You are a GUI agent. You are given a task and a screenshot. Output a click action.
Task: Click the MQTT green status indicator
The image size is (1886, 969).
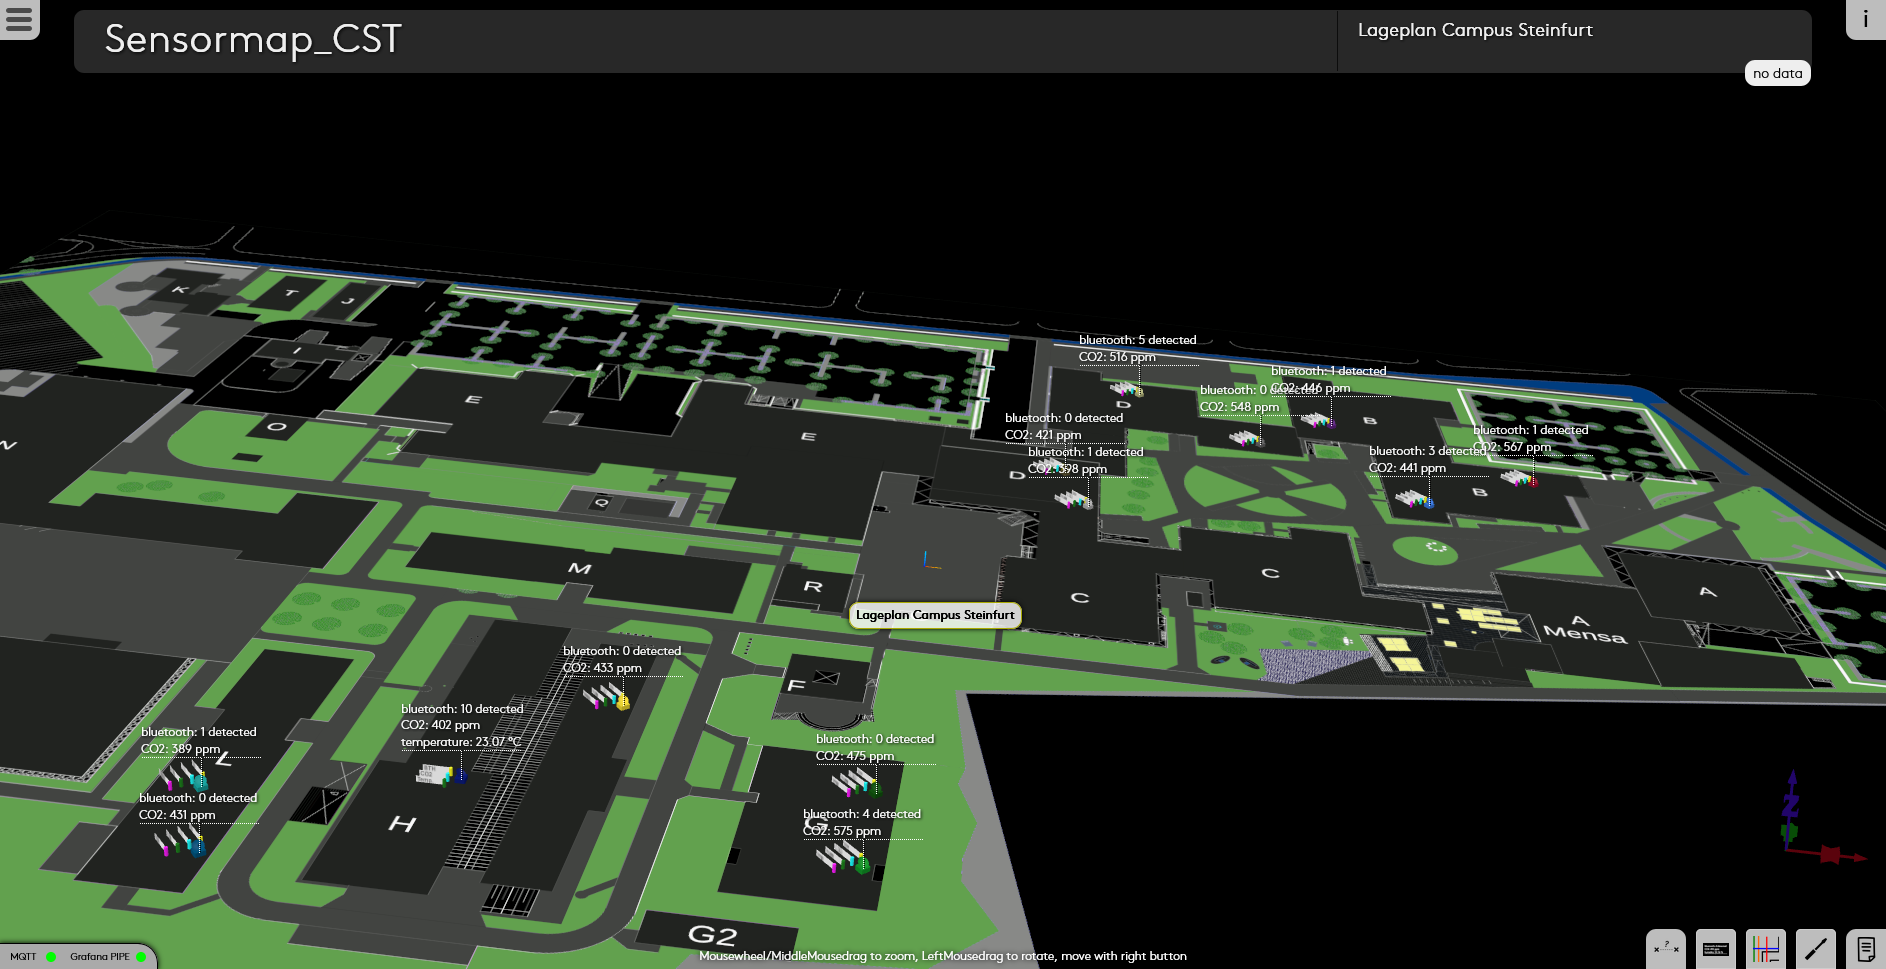pos(51,957)
